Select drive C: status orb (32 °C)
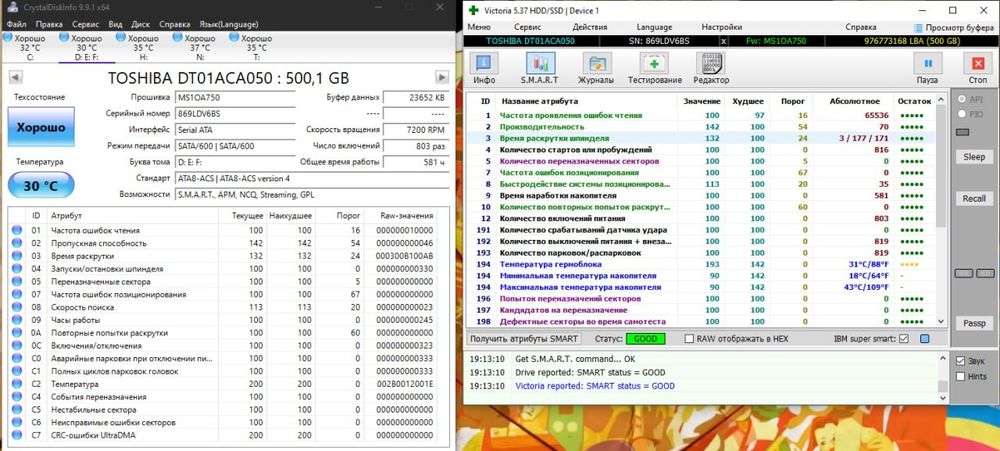1000x451 pixels. point(8,38)
